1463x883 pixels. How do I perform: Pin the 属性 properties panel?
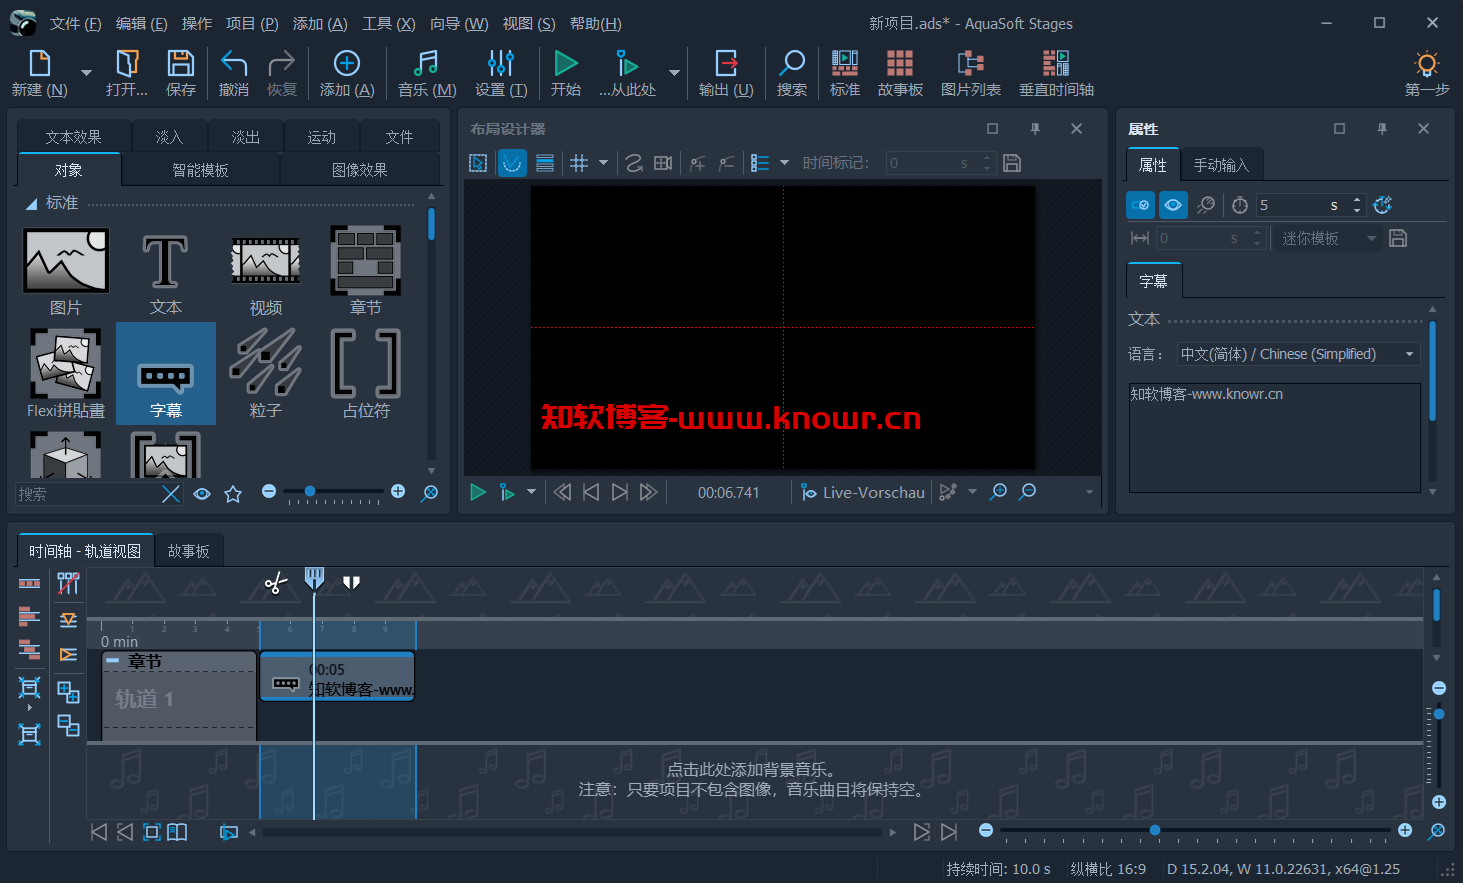click(1382, 129)
